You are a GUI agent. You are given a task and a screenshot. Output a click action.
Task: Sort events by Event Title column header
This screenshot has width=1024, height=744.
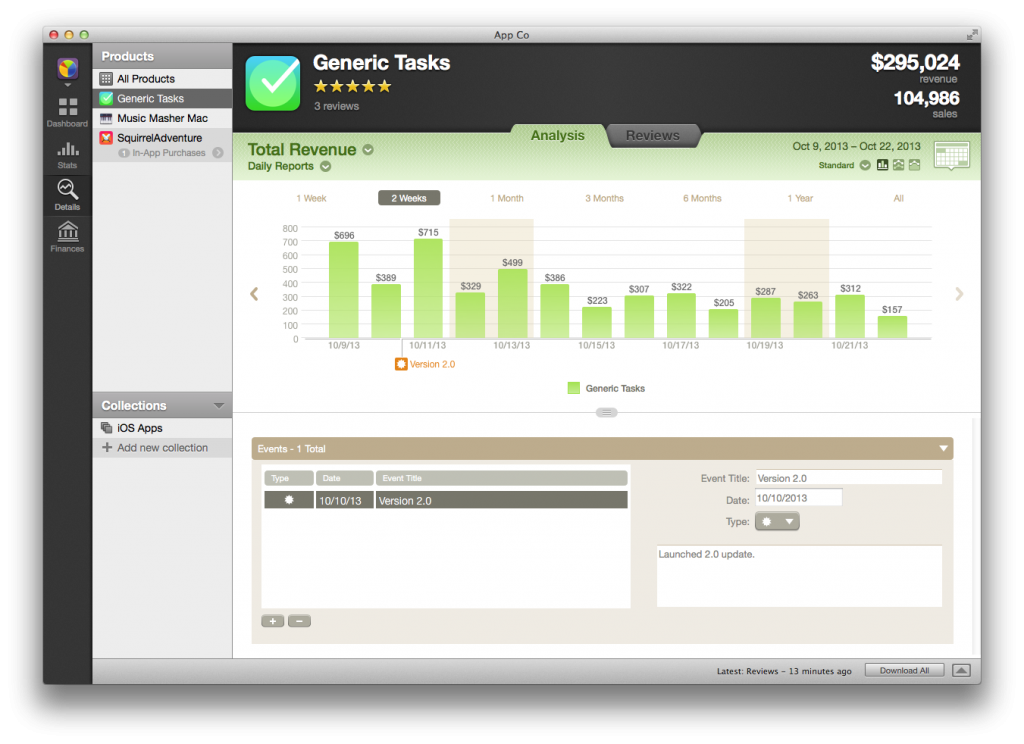[502, 478]
